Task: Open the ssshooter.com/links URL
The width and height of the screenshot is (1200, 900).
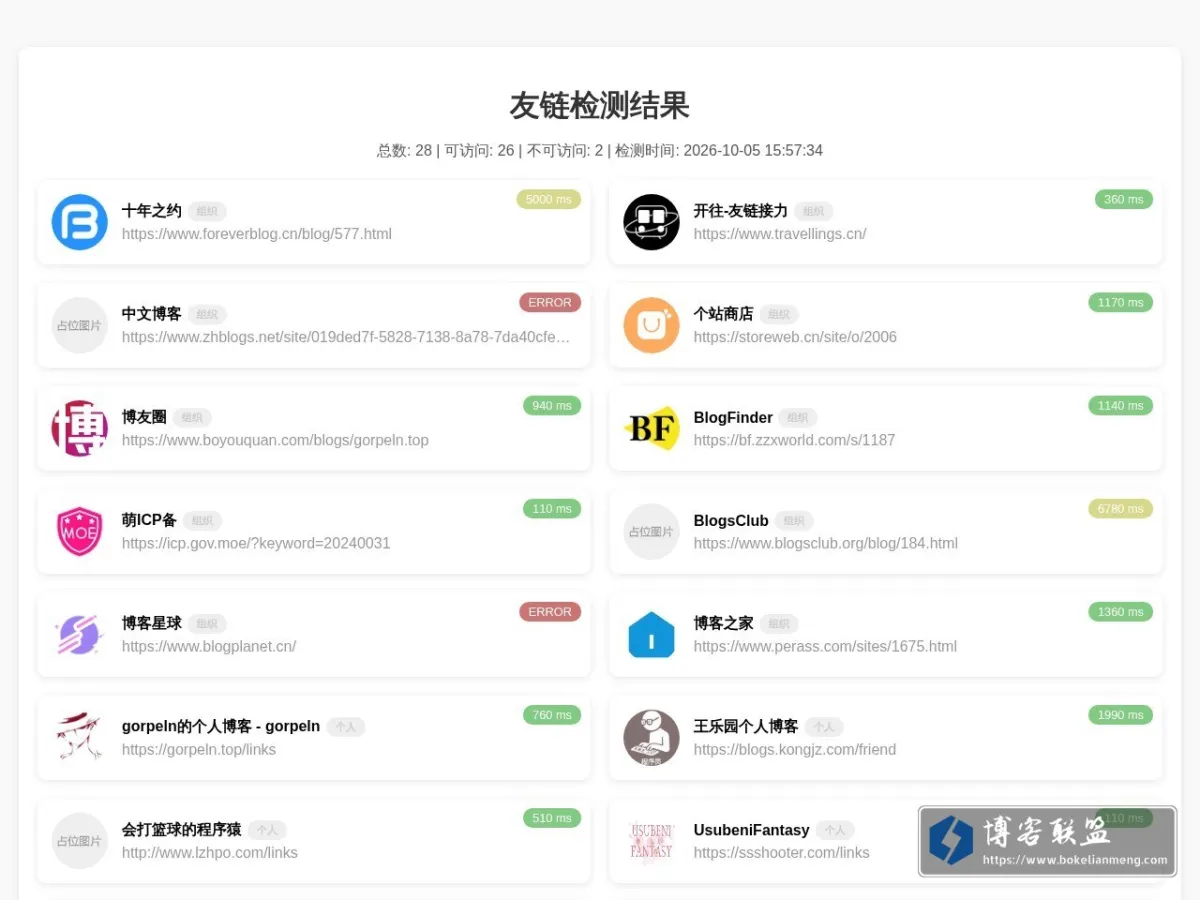Action: 782,852
